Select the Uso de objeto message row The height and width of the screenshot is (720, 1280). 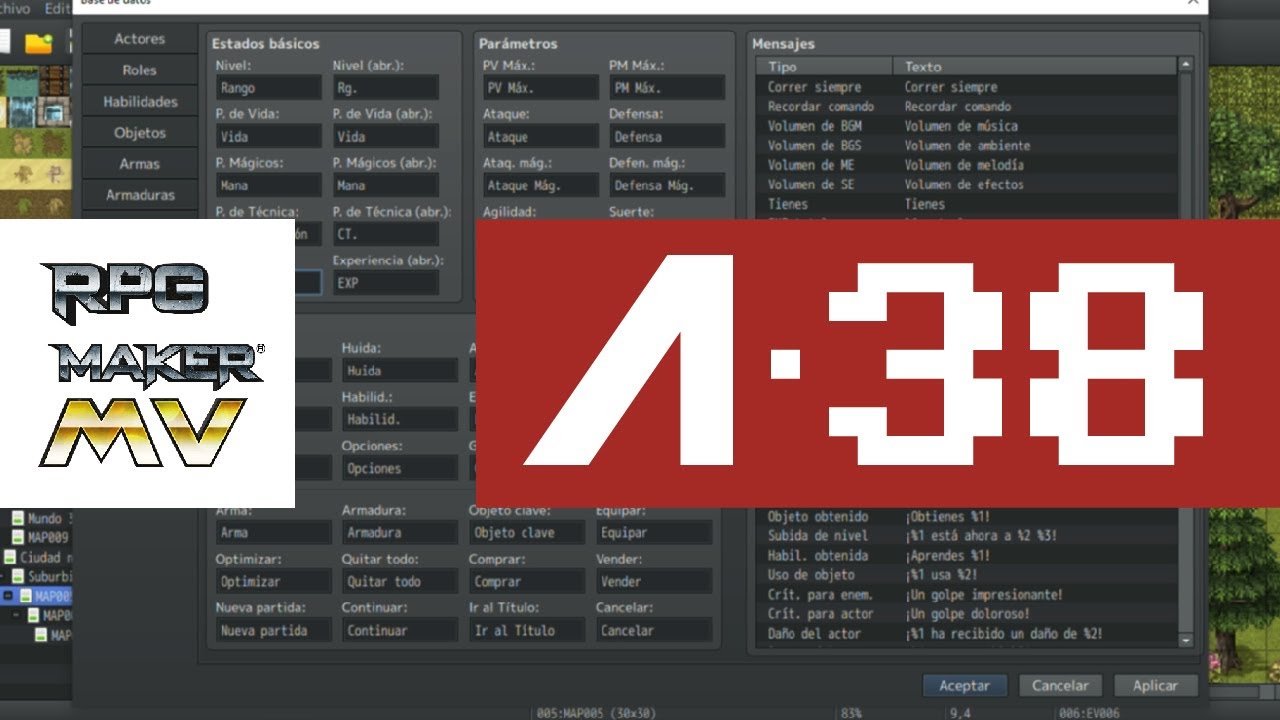click(967, 575)
